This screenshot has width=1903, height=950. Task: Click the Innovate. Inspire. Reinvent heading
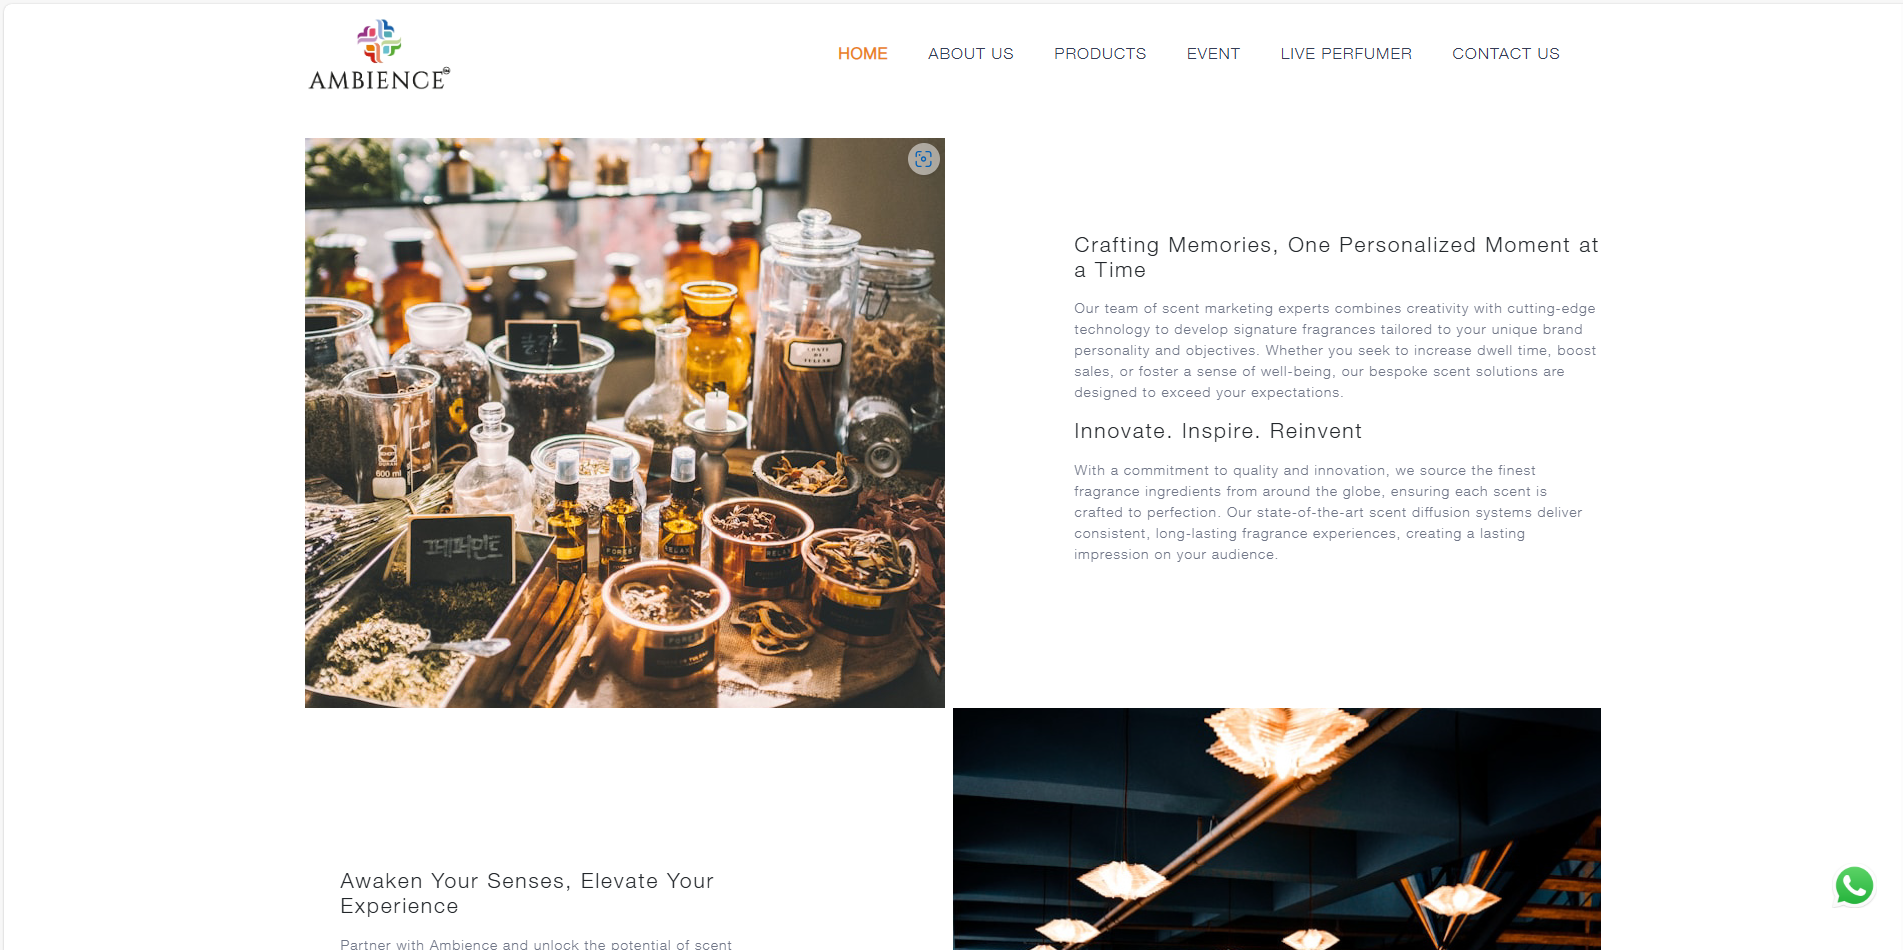[1218, 431]
